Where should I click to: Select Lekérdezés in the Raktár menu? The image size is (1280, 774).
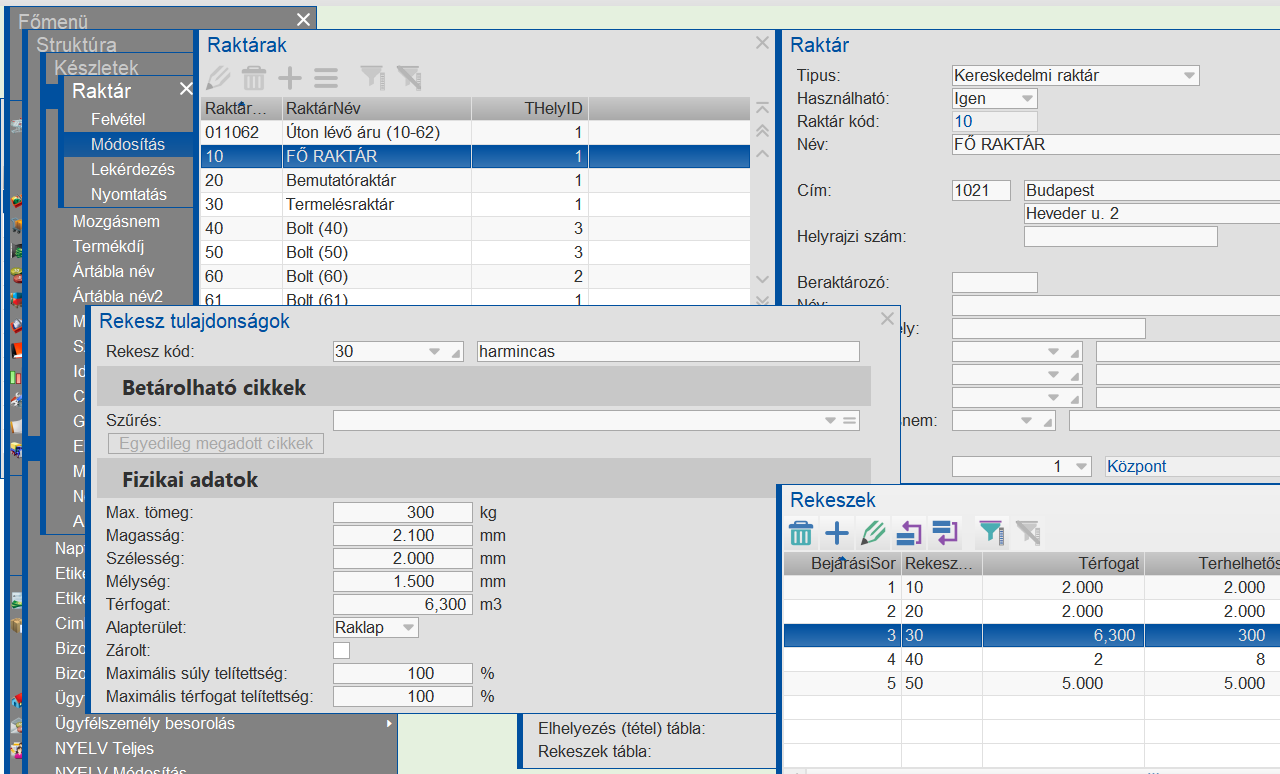coord(132,169)
